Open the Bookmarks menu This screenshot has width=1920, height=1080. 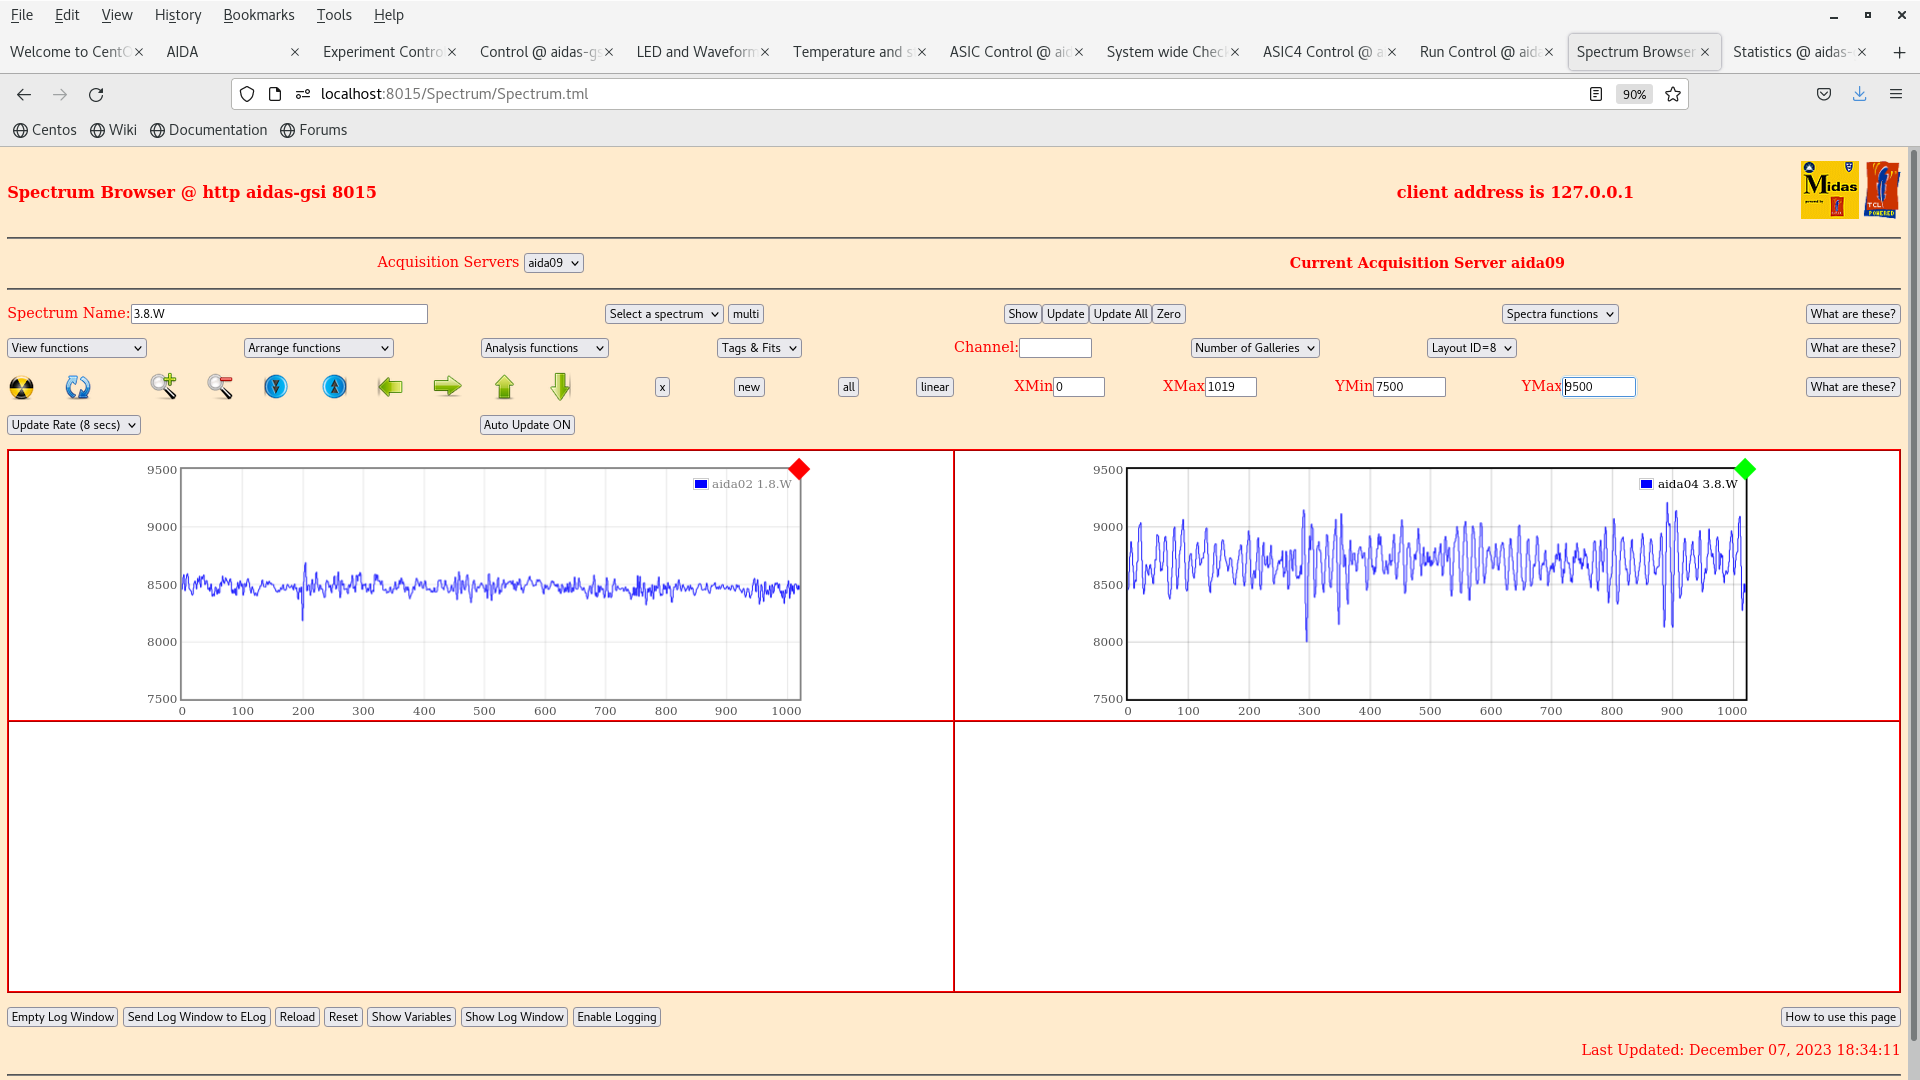pos(258,15)
